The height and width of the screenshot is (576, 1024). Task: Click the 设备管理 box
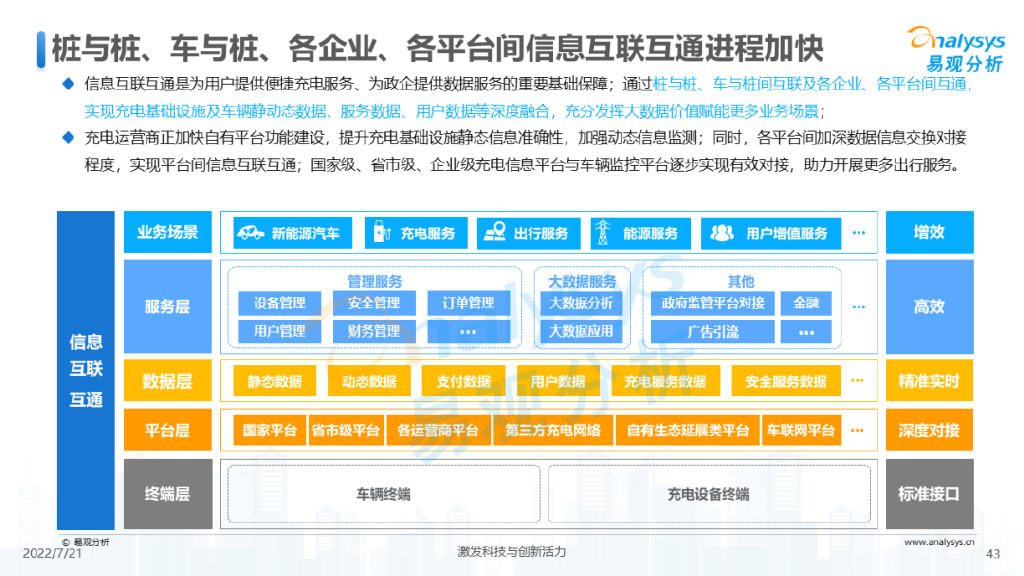tap(280, 303)
